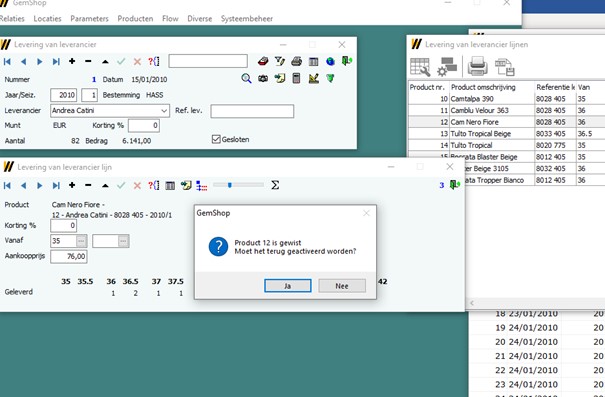Image resolution: width=605 pixels, height=397 pixels.
Task: Open the second empty size picker beside Vanaf
Action: [x=123, y=241]
